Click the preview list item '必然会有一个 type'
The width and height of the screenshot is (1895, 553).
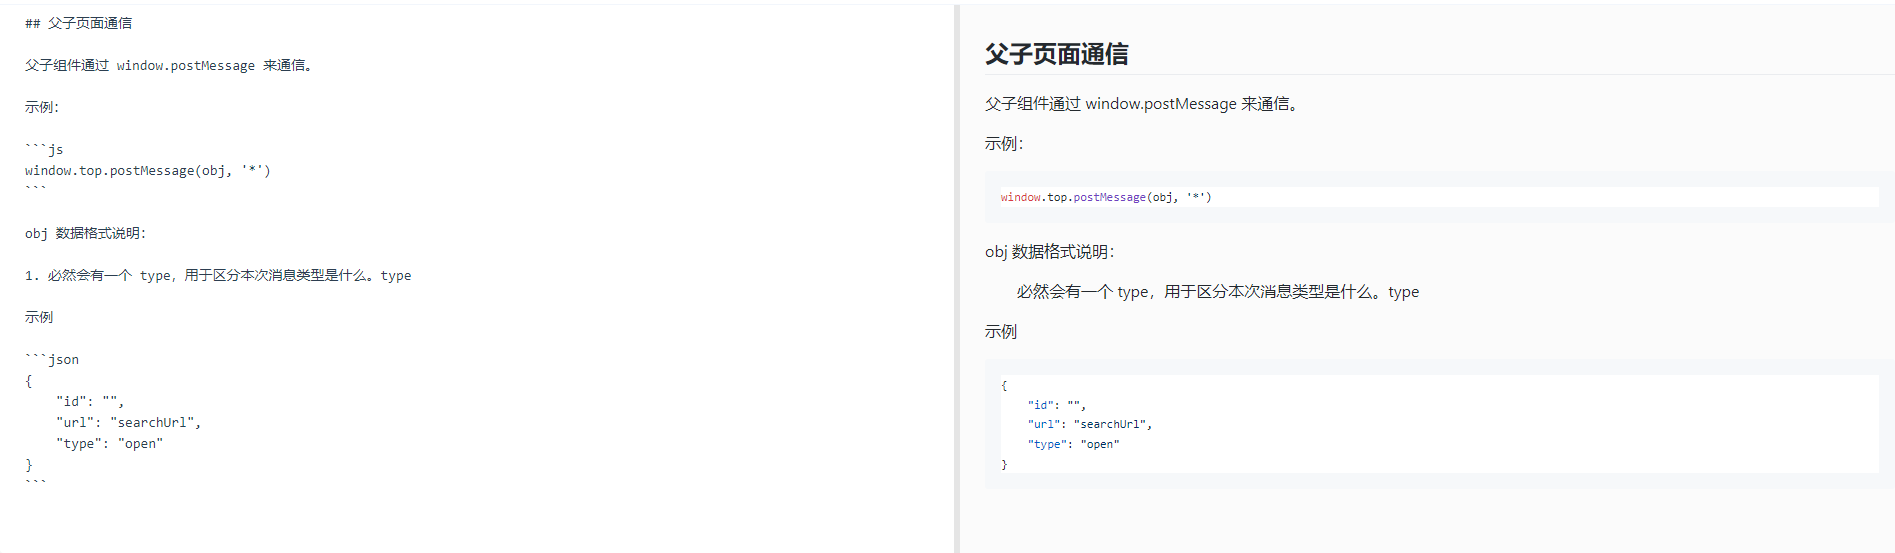(1218, 291)
